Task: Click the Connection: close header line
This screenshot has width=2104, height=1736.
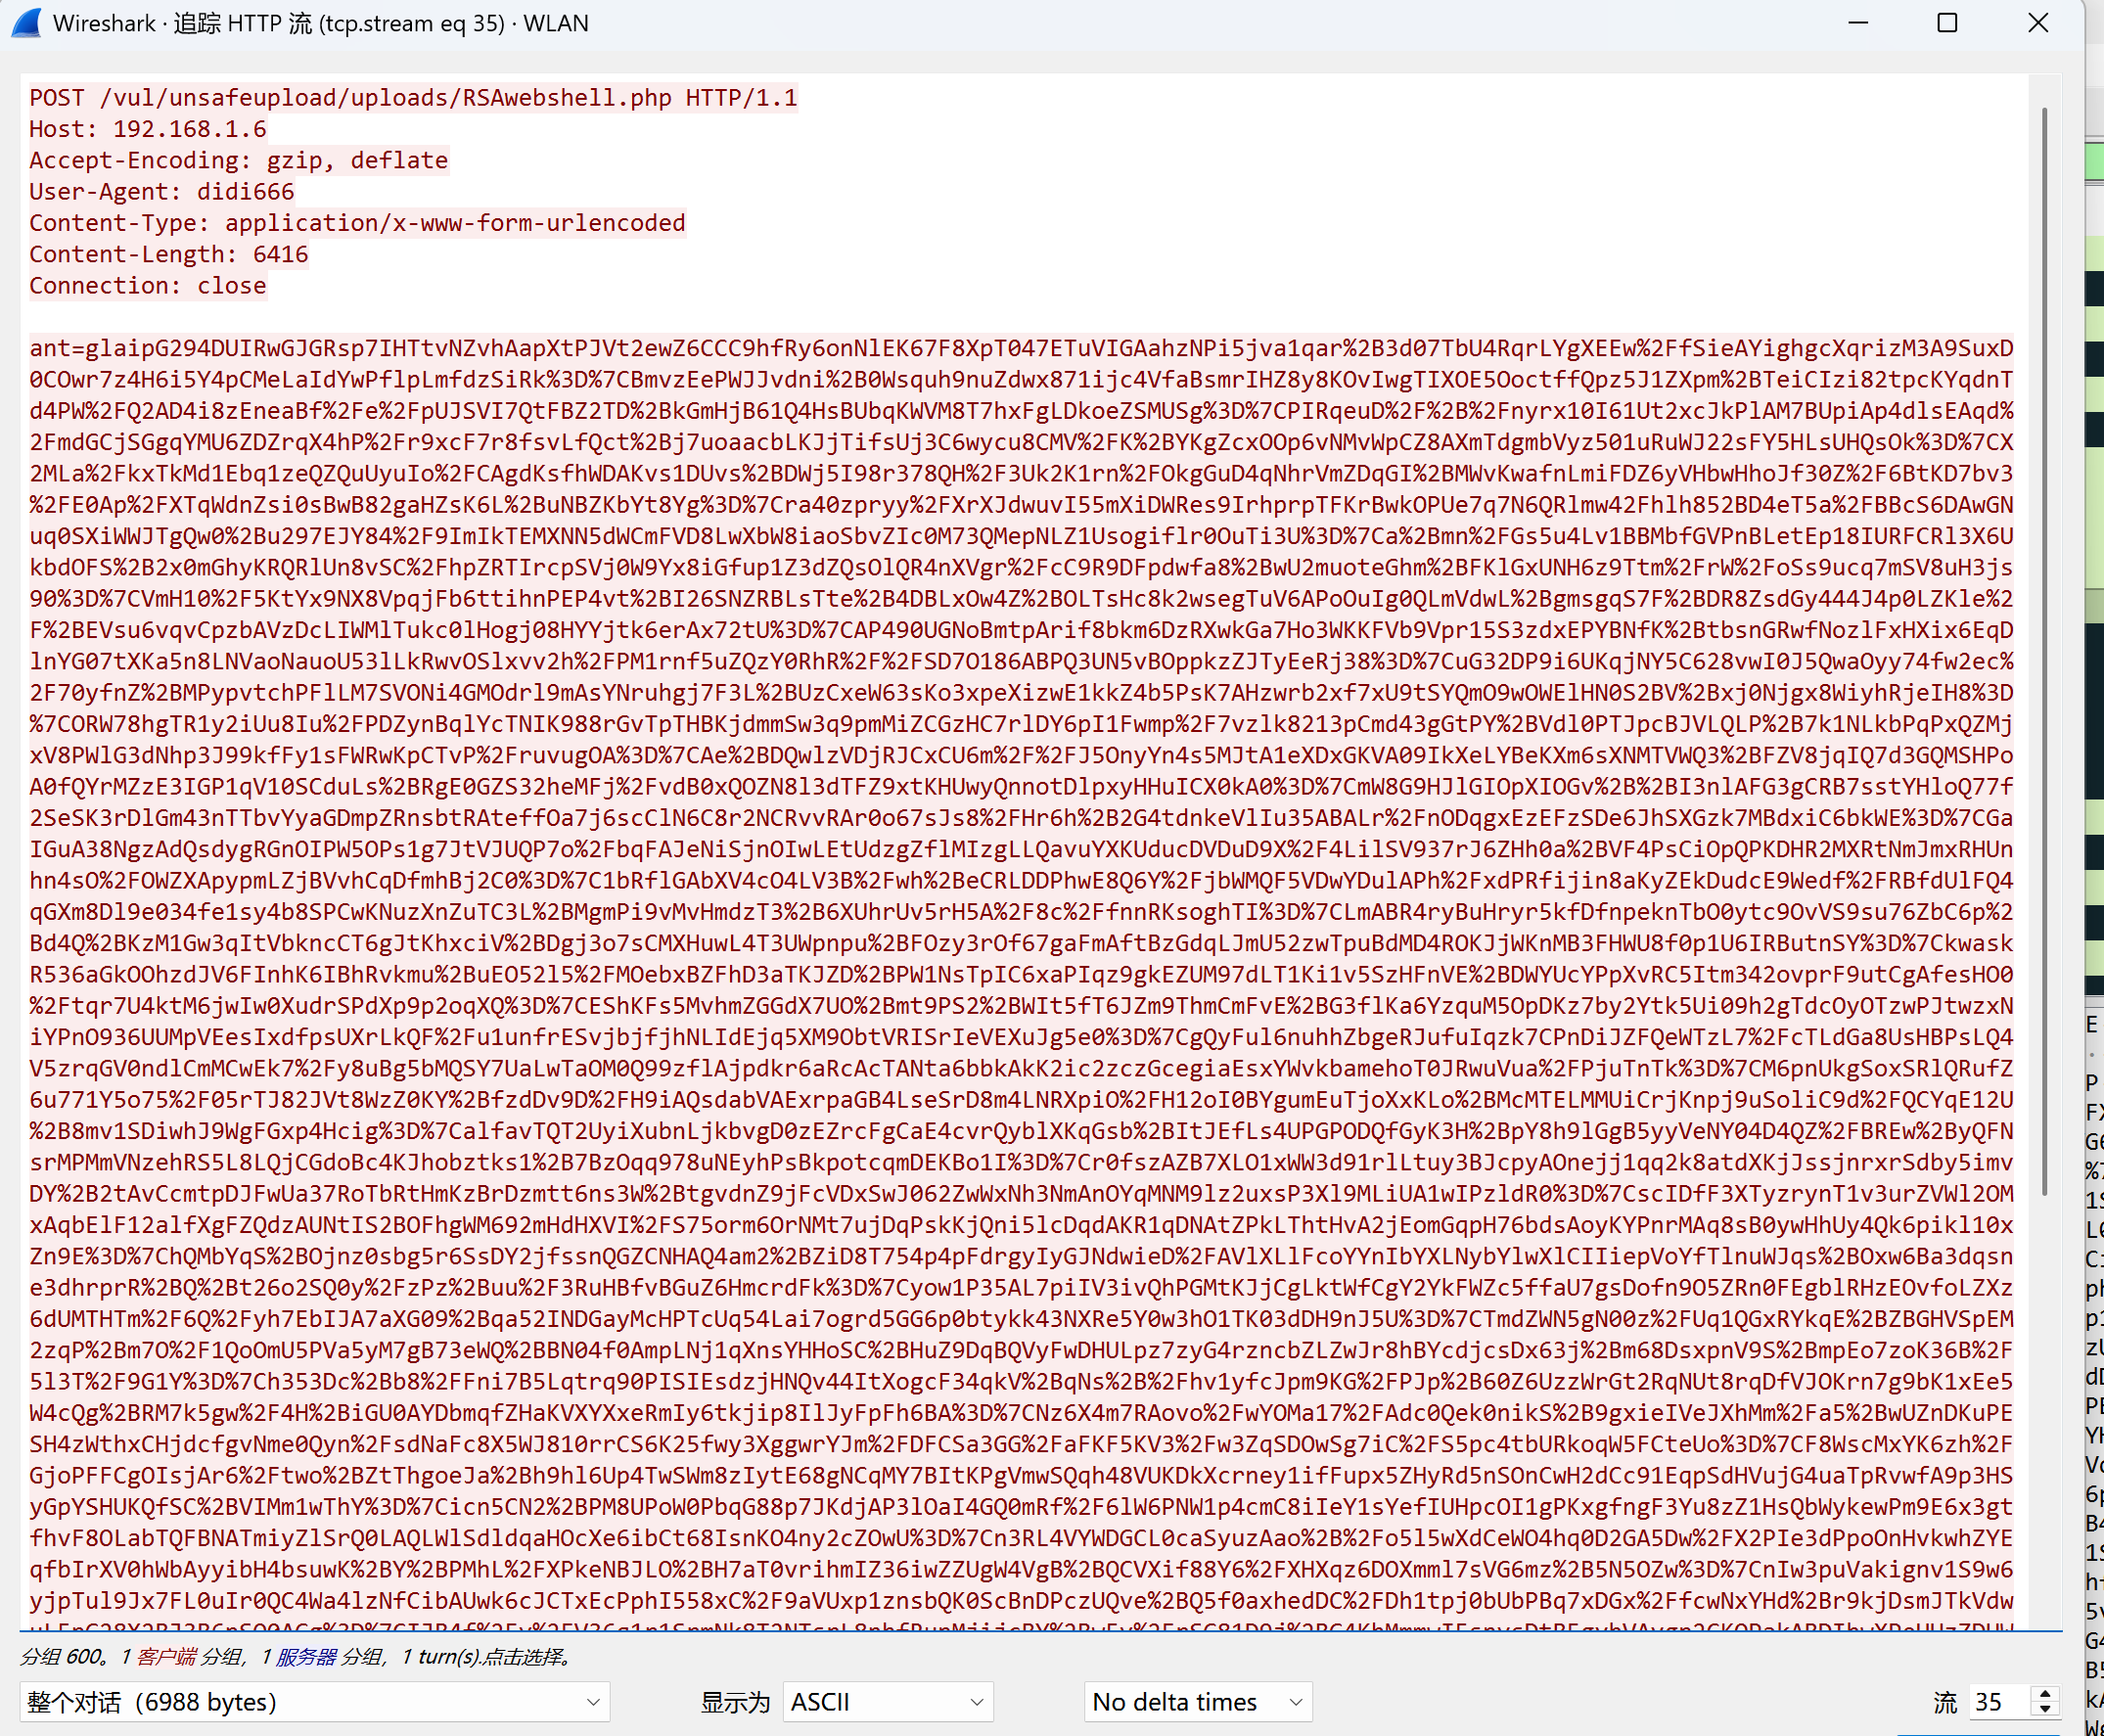Action: pos(148,285)
